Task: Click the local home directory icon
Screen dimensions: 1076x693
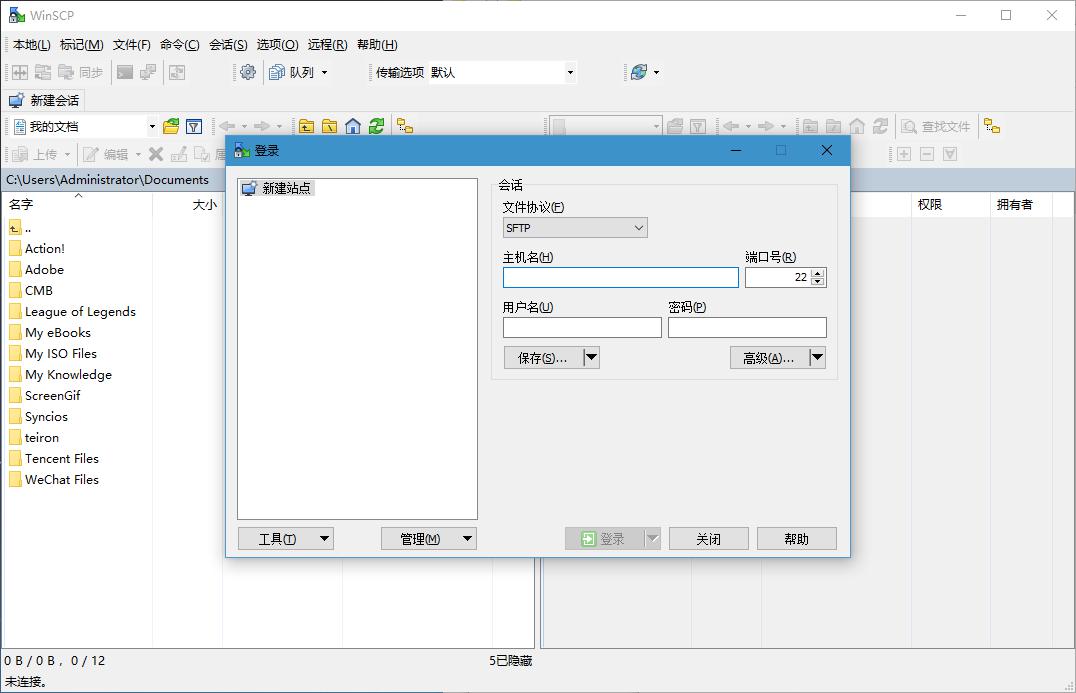Action: (353, 126)
